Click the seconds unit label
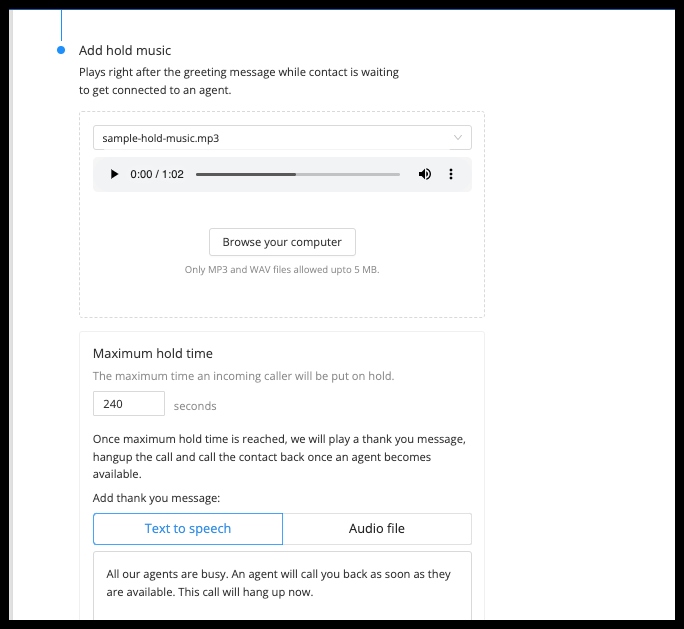 coord(195,406)
